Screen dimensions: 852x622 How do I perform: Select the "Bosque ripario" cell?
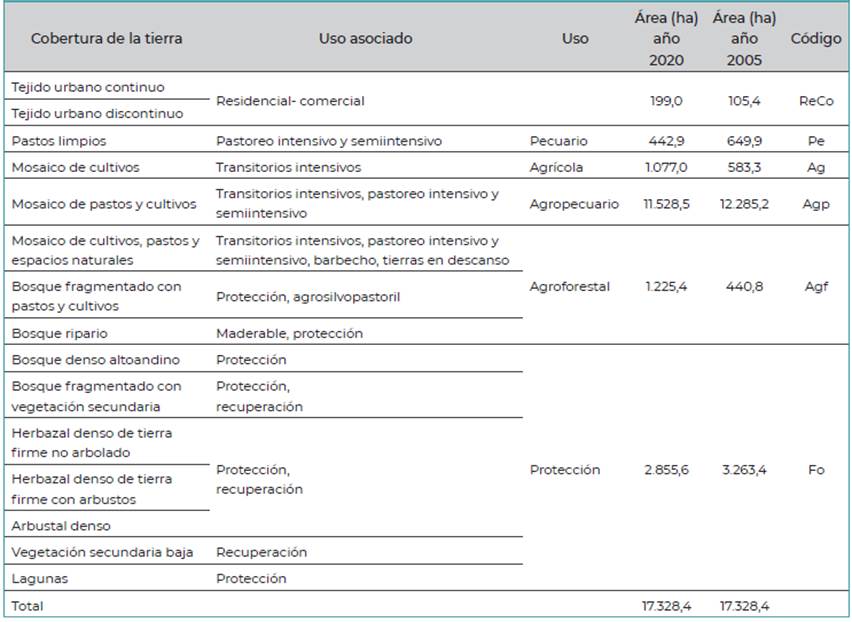click(59, 333)
